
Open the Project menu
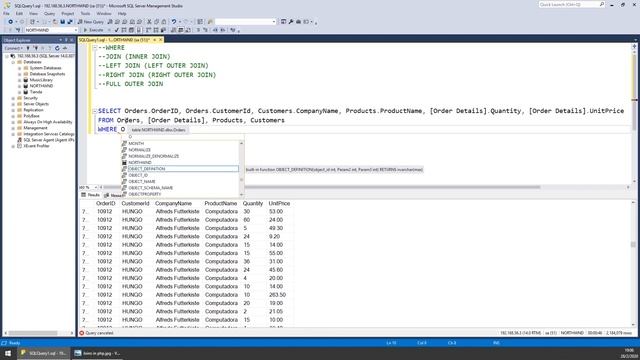coord(67,13)
